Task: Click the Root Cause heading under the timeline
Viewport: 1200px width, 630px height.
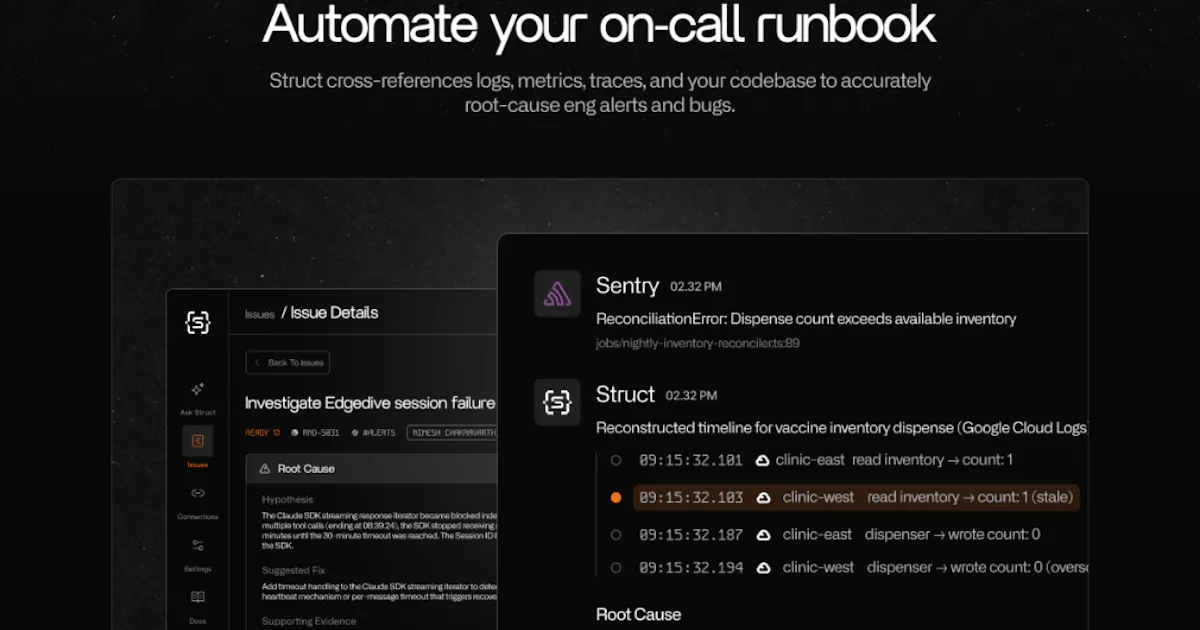Action: [639, 614]
